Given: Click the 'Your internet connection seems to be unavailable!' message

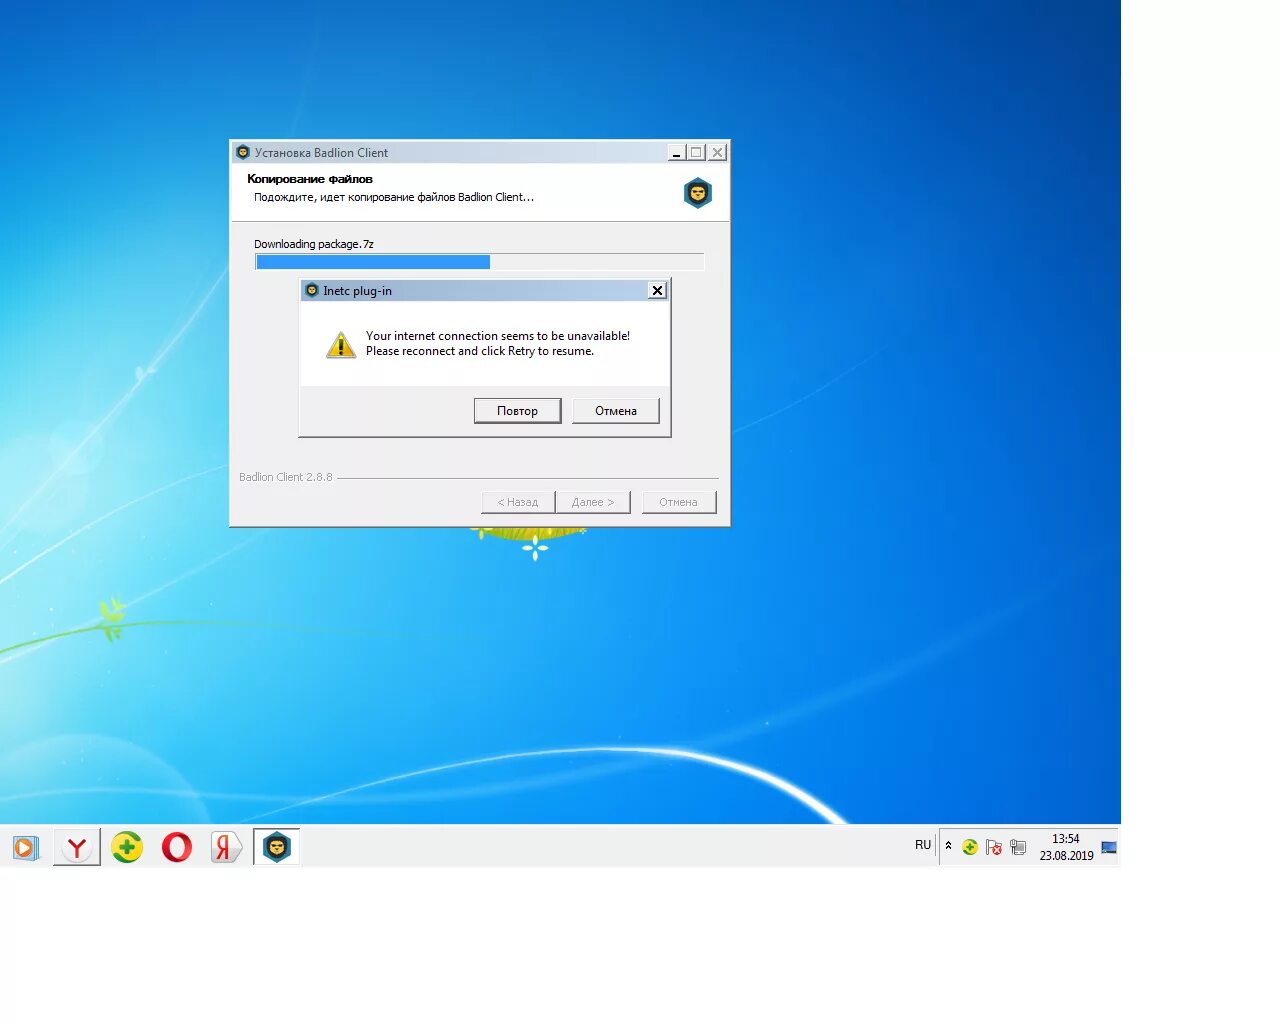Looking at the screenshot, I should (498, 336).
